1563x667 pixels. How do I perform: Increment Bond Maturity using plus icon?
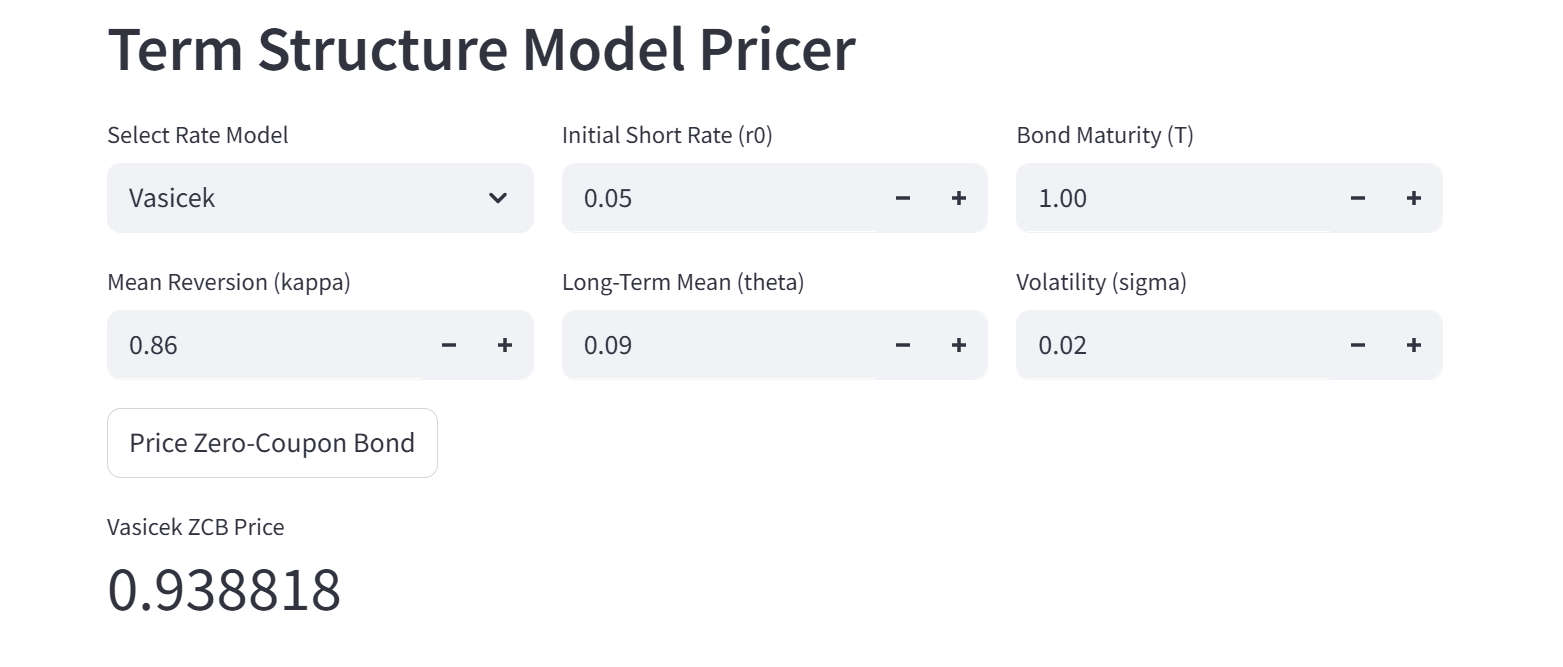[1413, 198]
